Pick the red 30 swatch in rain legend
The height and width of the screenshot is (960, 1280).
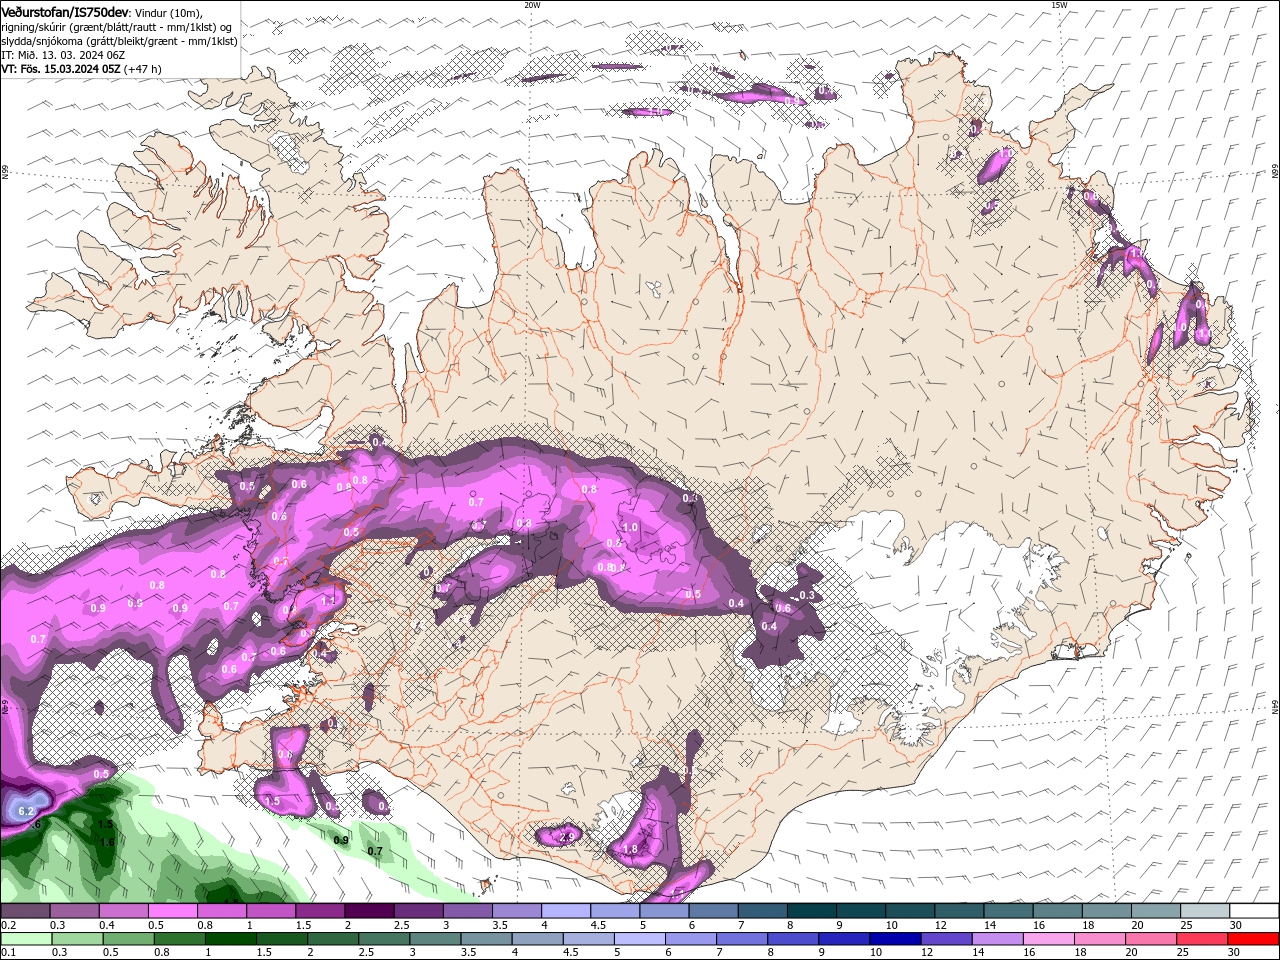1253,939
